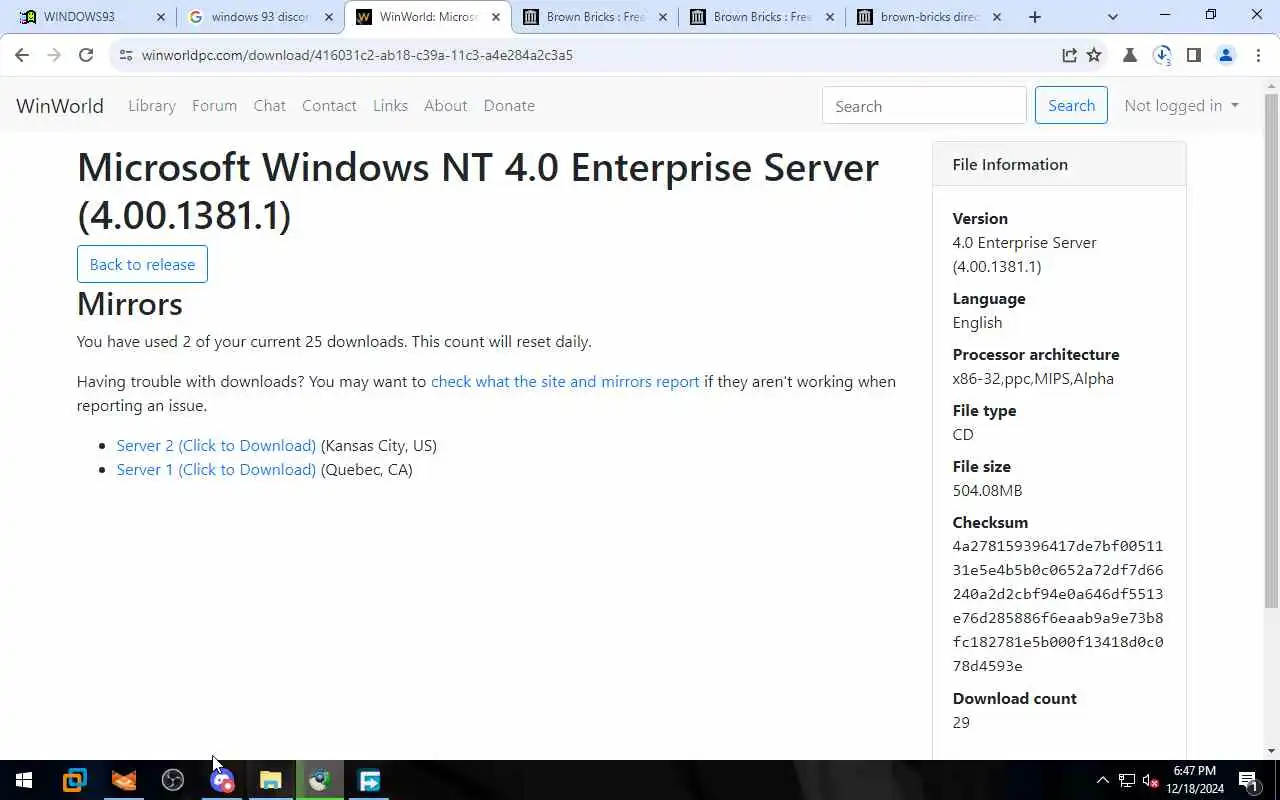Go back using the browser back arrow
This screenshot has width=1280, height=800.
coord(22,55)
